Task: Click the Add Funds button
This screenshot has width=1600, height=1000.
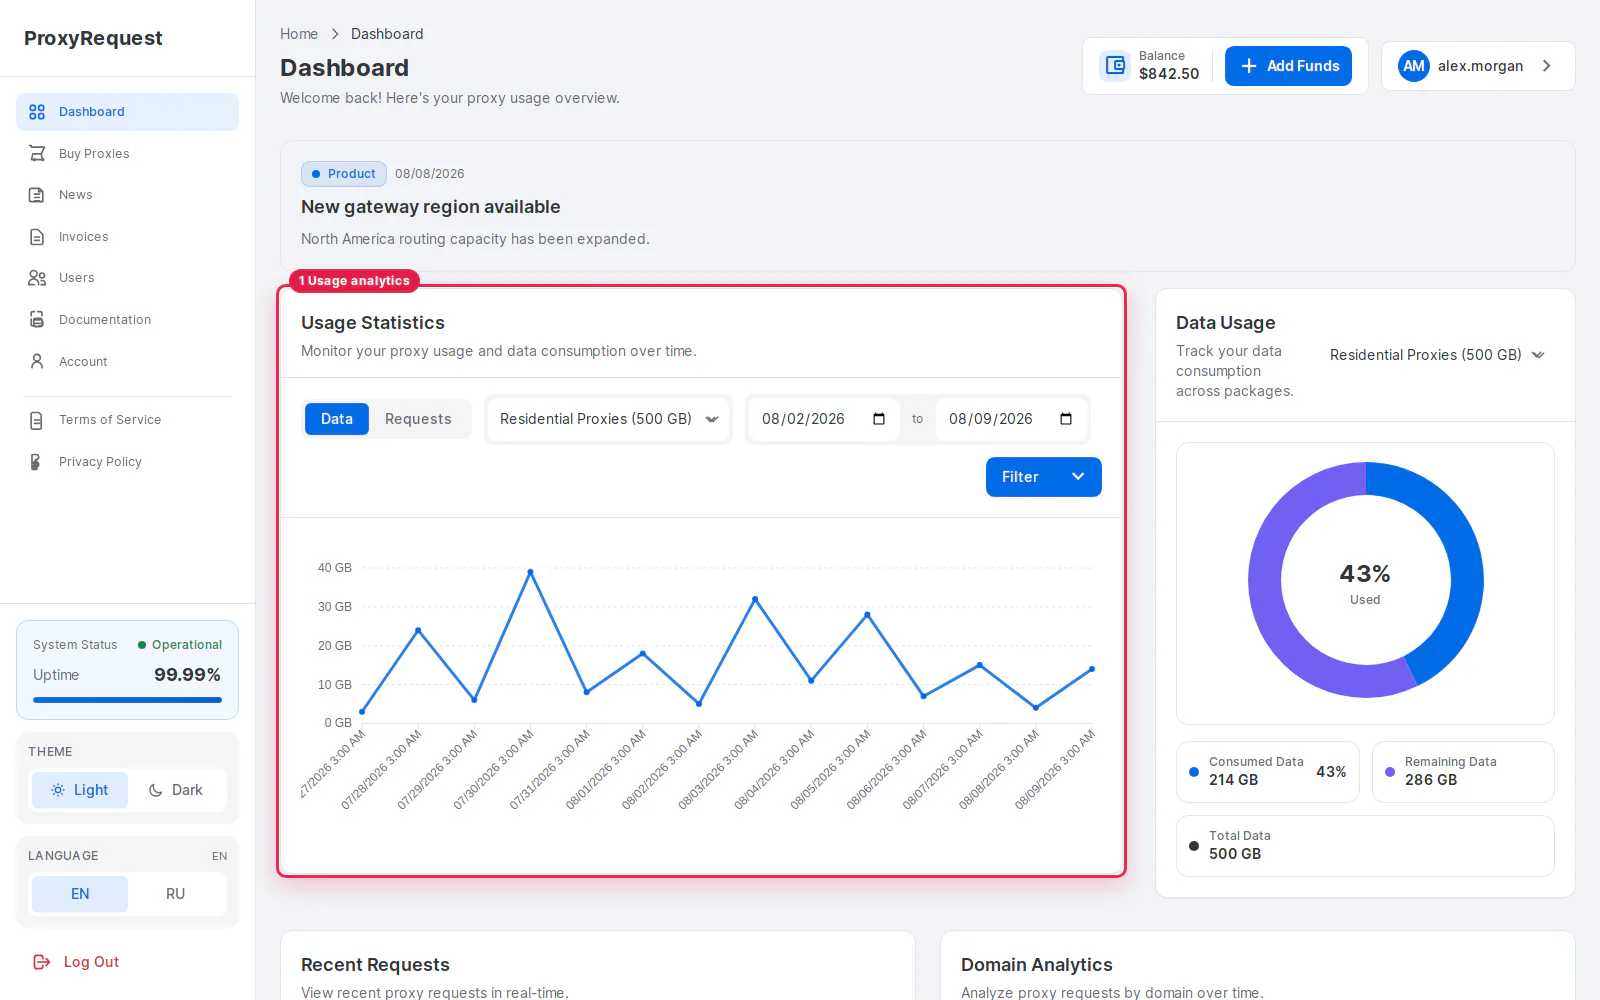Action: click(1288, 66)
